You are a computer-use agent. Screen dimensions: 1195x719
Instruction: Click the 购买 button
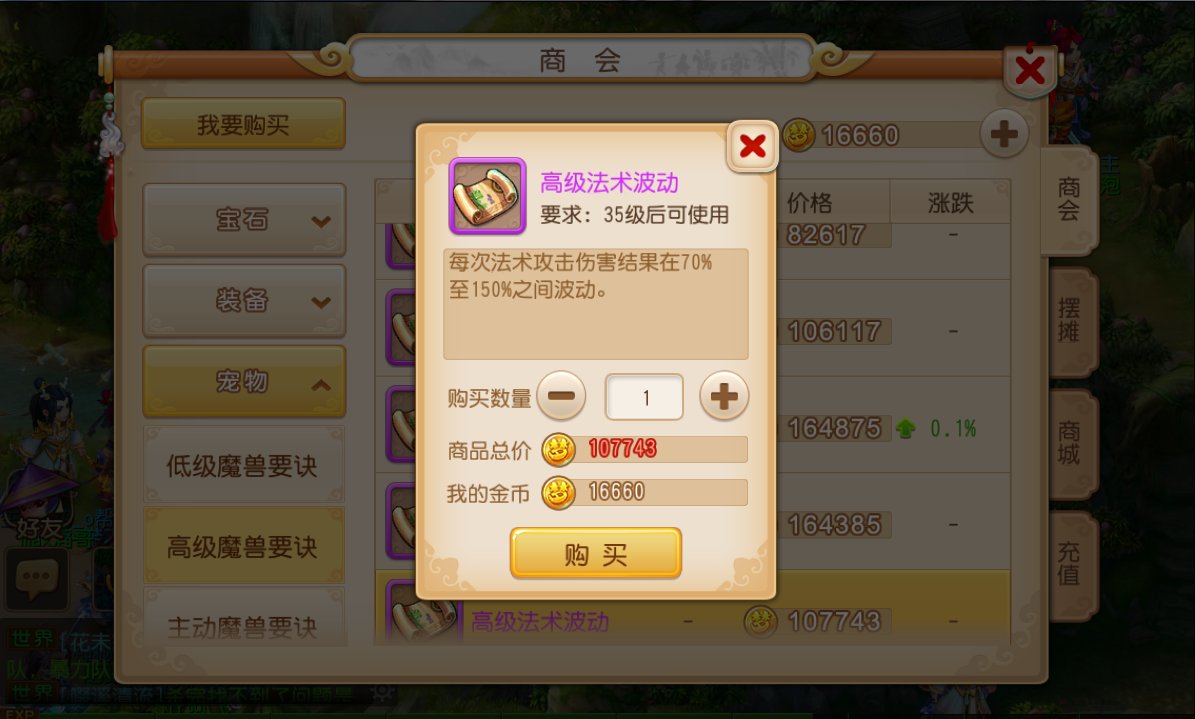pyautogui.click(x=595, y=554)
